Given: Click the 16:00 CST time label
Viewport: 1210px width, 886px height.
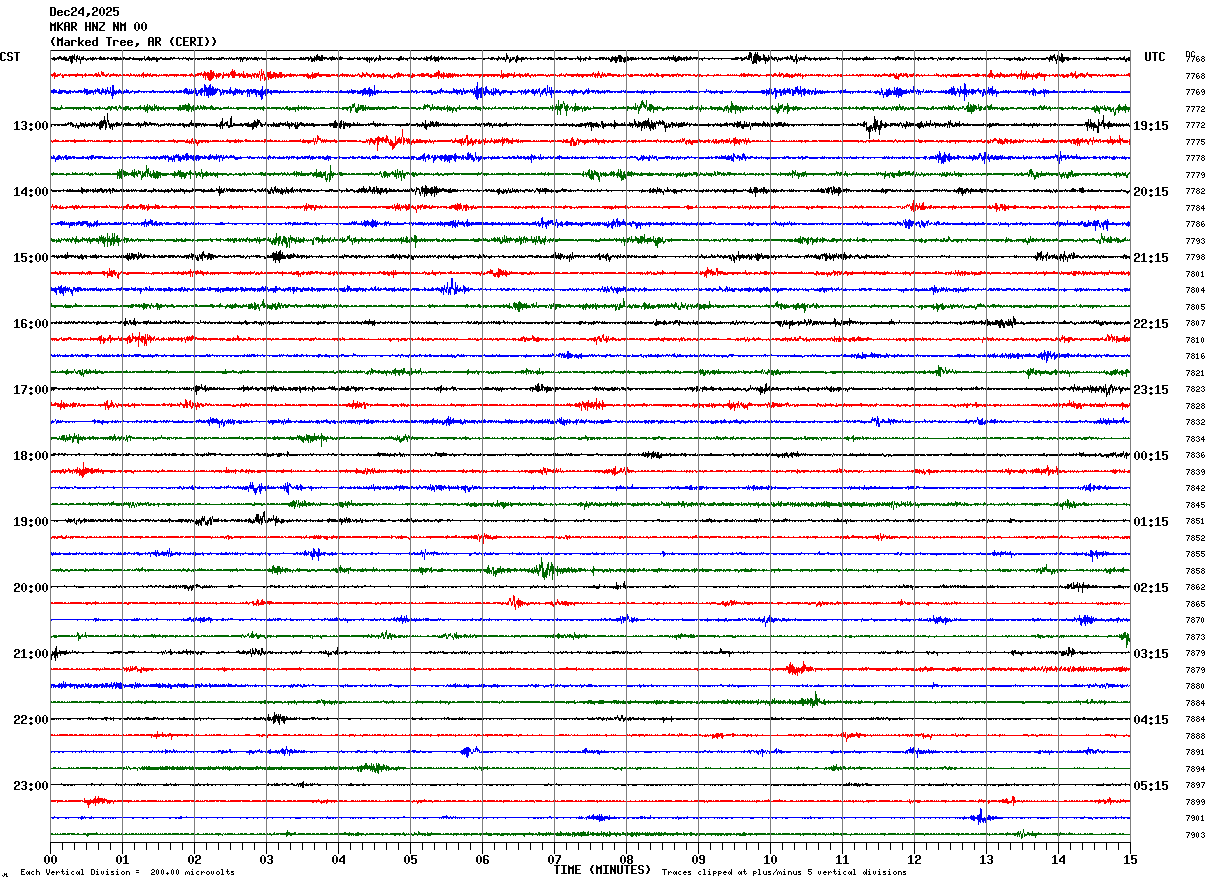Looking at the screenshot, I should [31, 324].
